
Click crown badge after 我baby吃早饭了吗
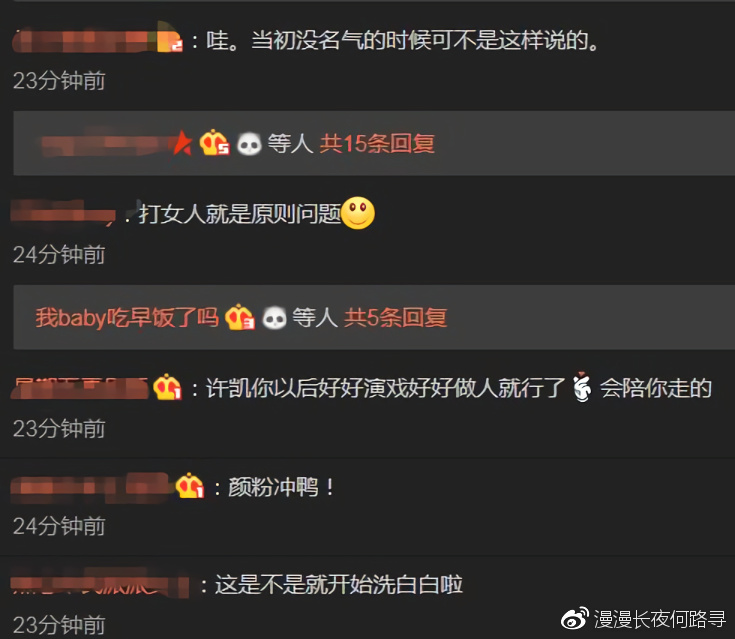[240, 317]
